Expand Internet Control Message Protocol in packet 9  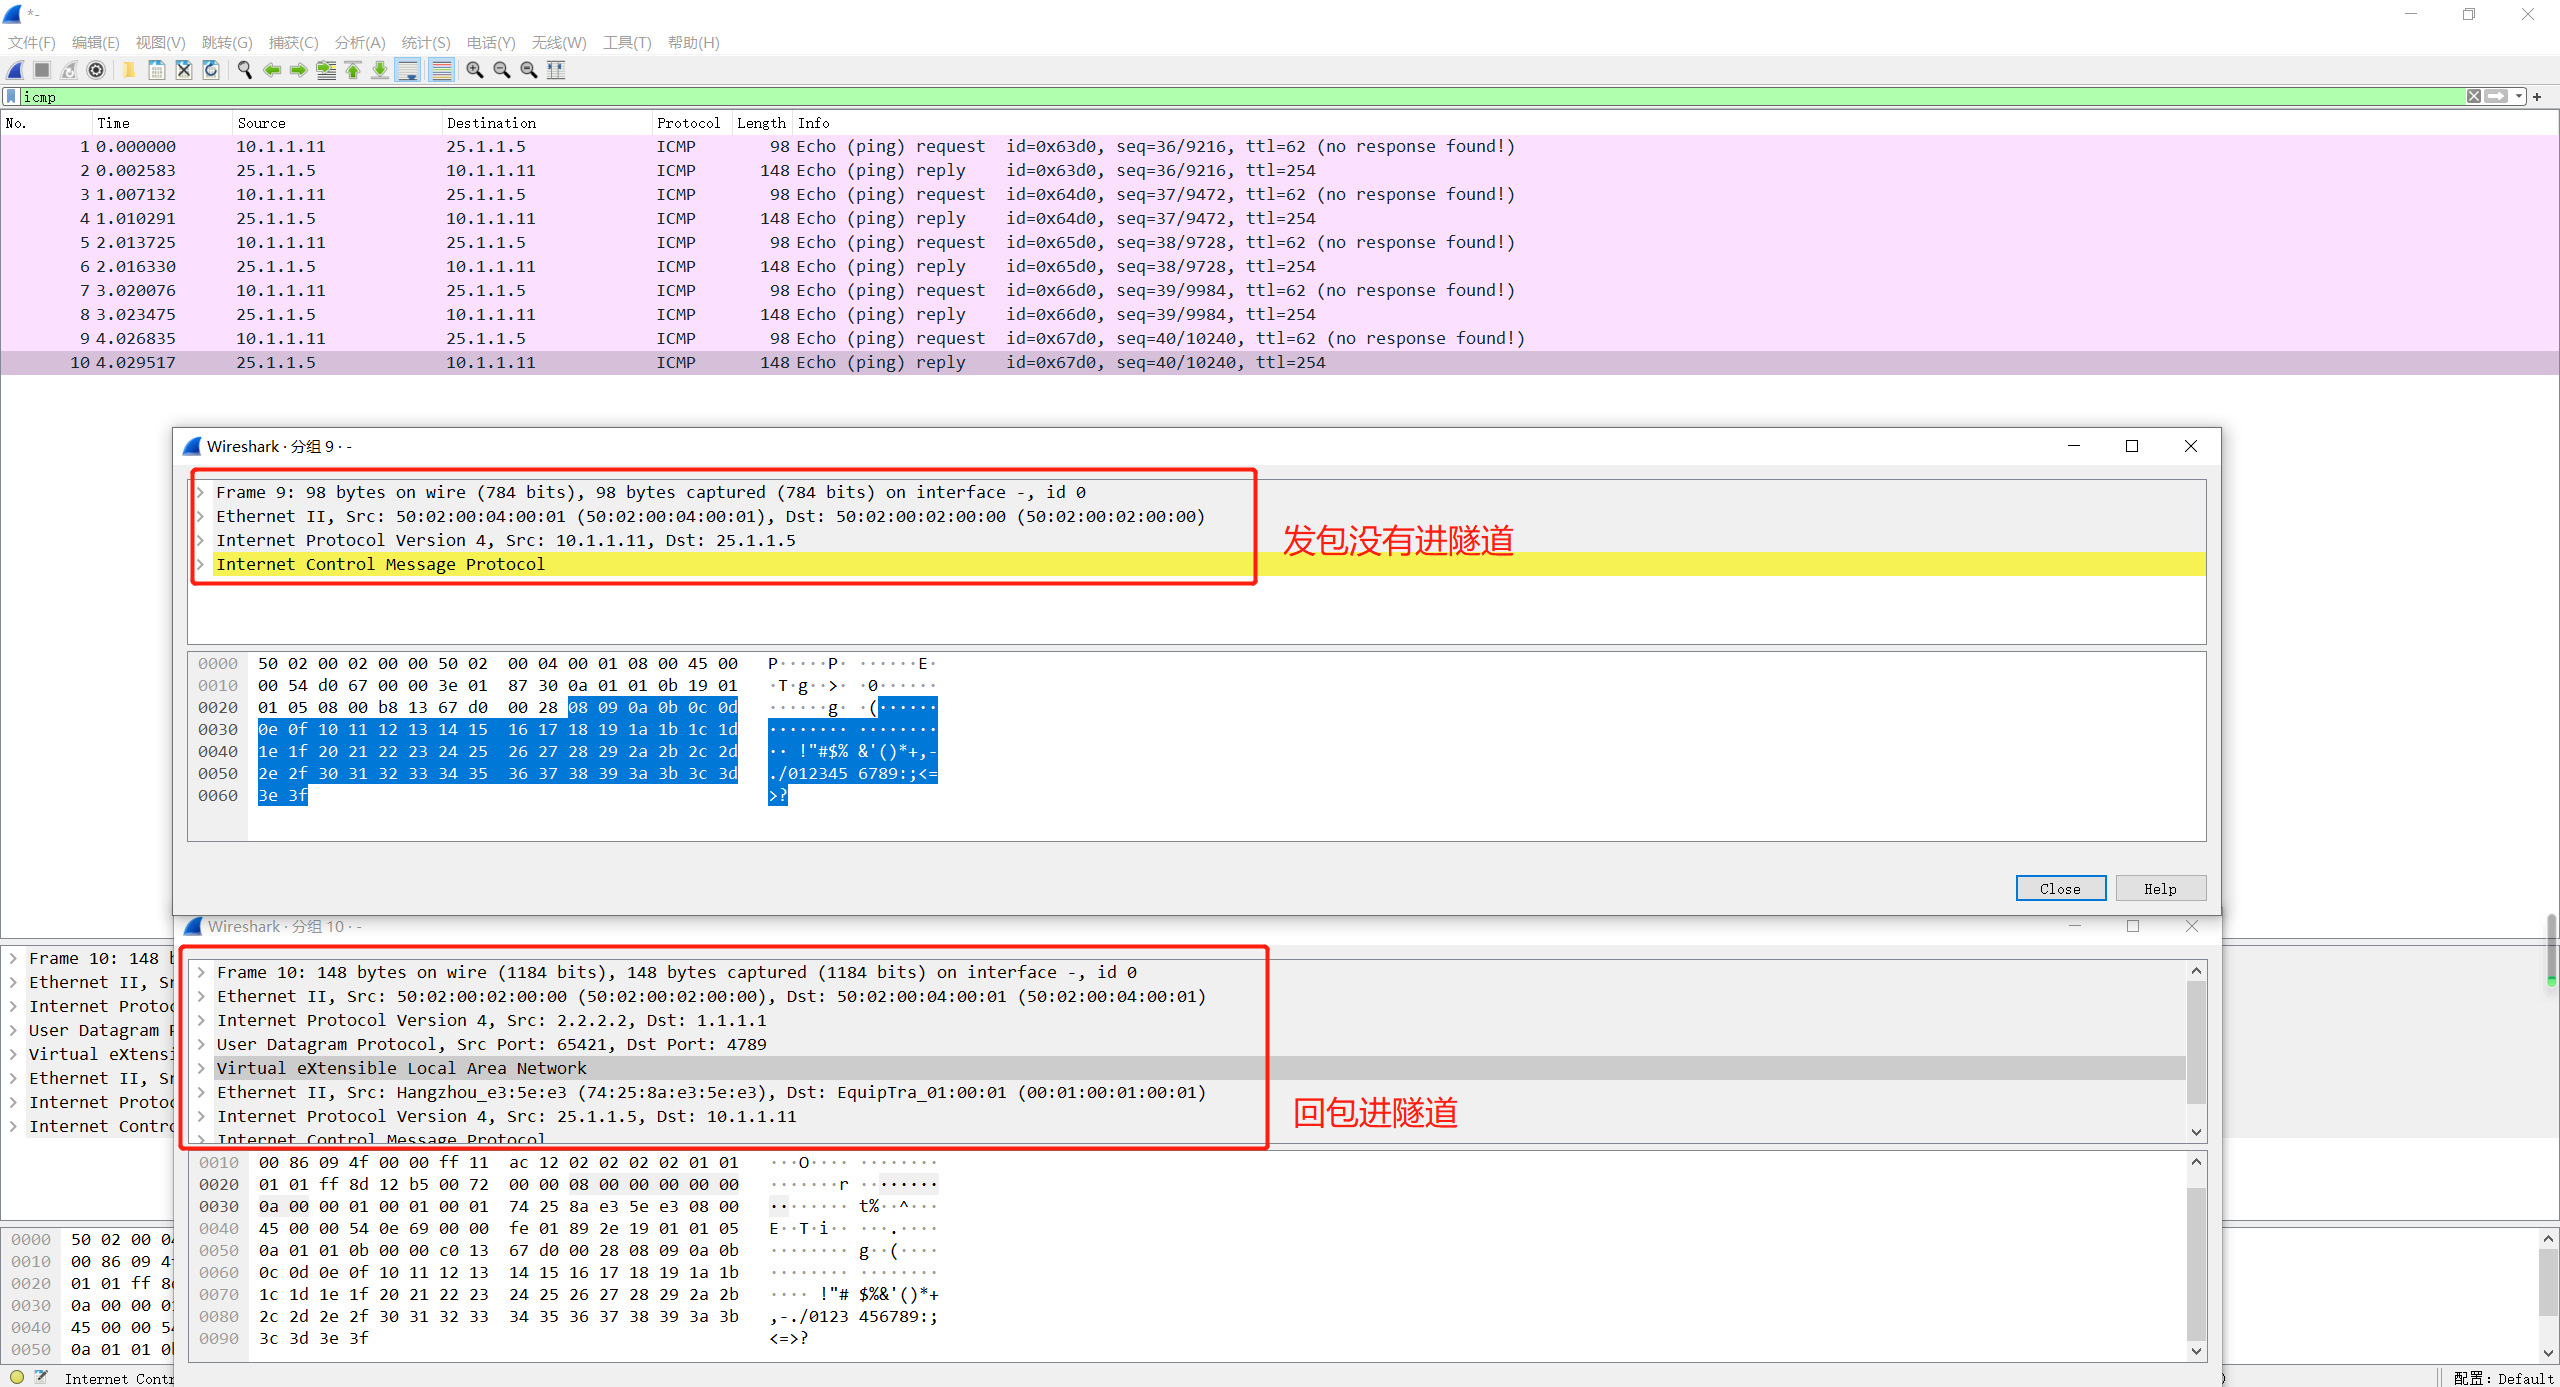200,564
